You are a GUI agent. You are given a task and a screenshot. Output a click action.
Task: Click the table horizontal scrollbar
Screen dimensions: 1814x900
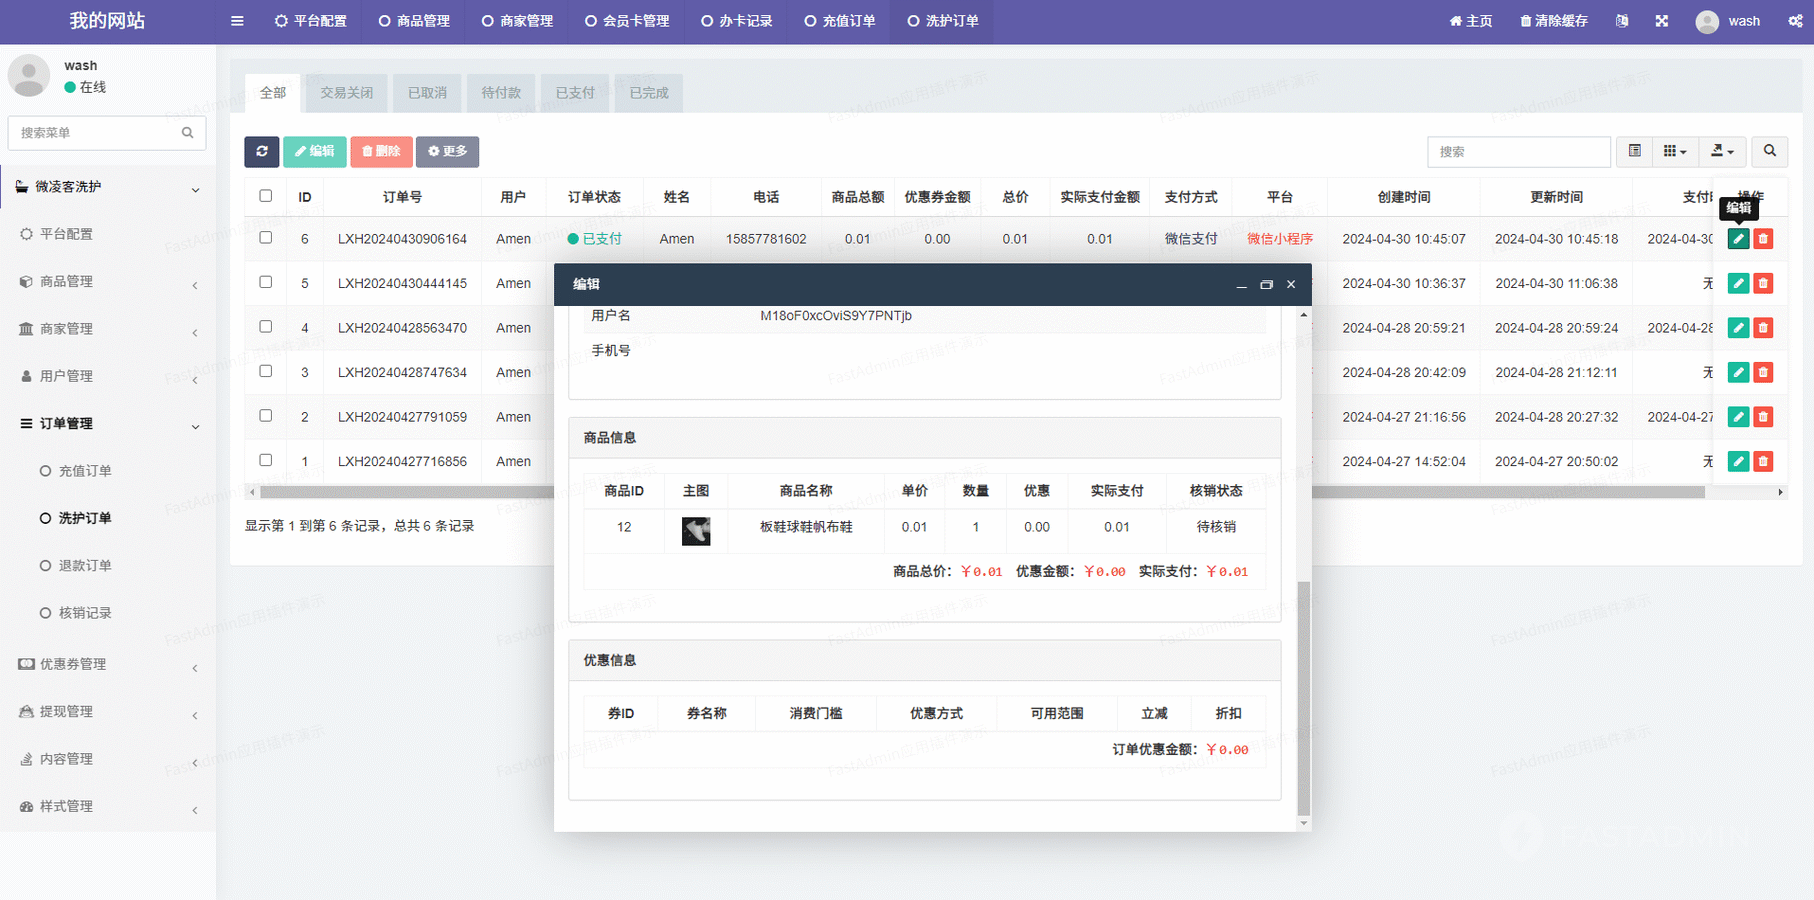982,492
